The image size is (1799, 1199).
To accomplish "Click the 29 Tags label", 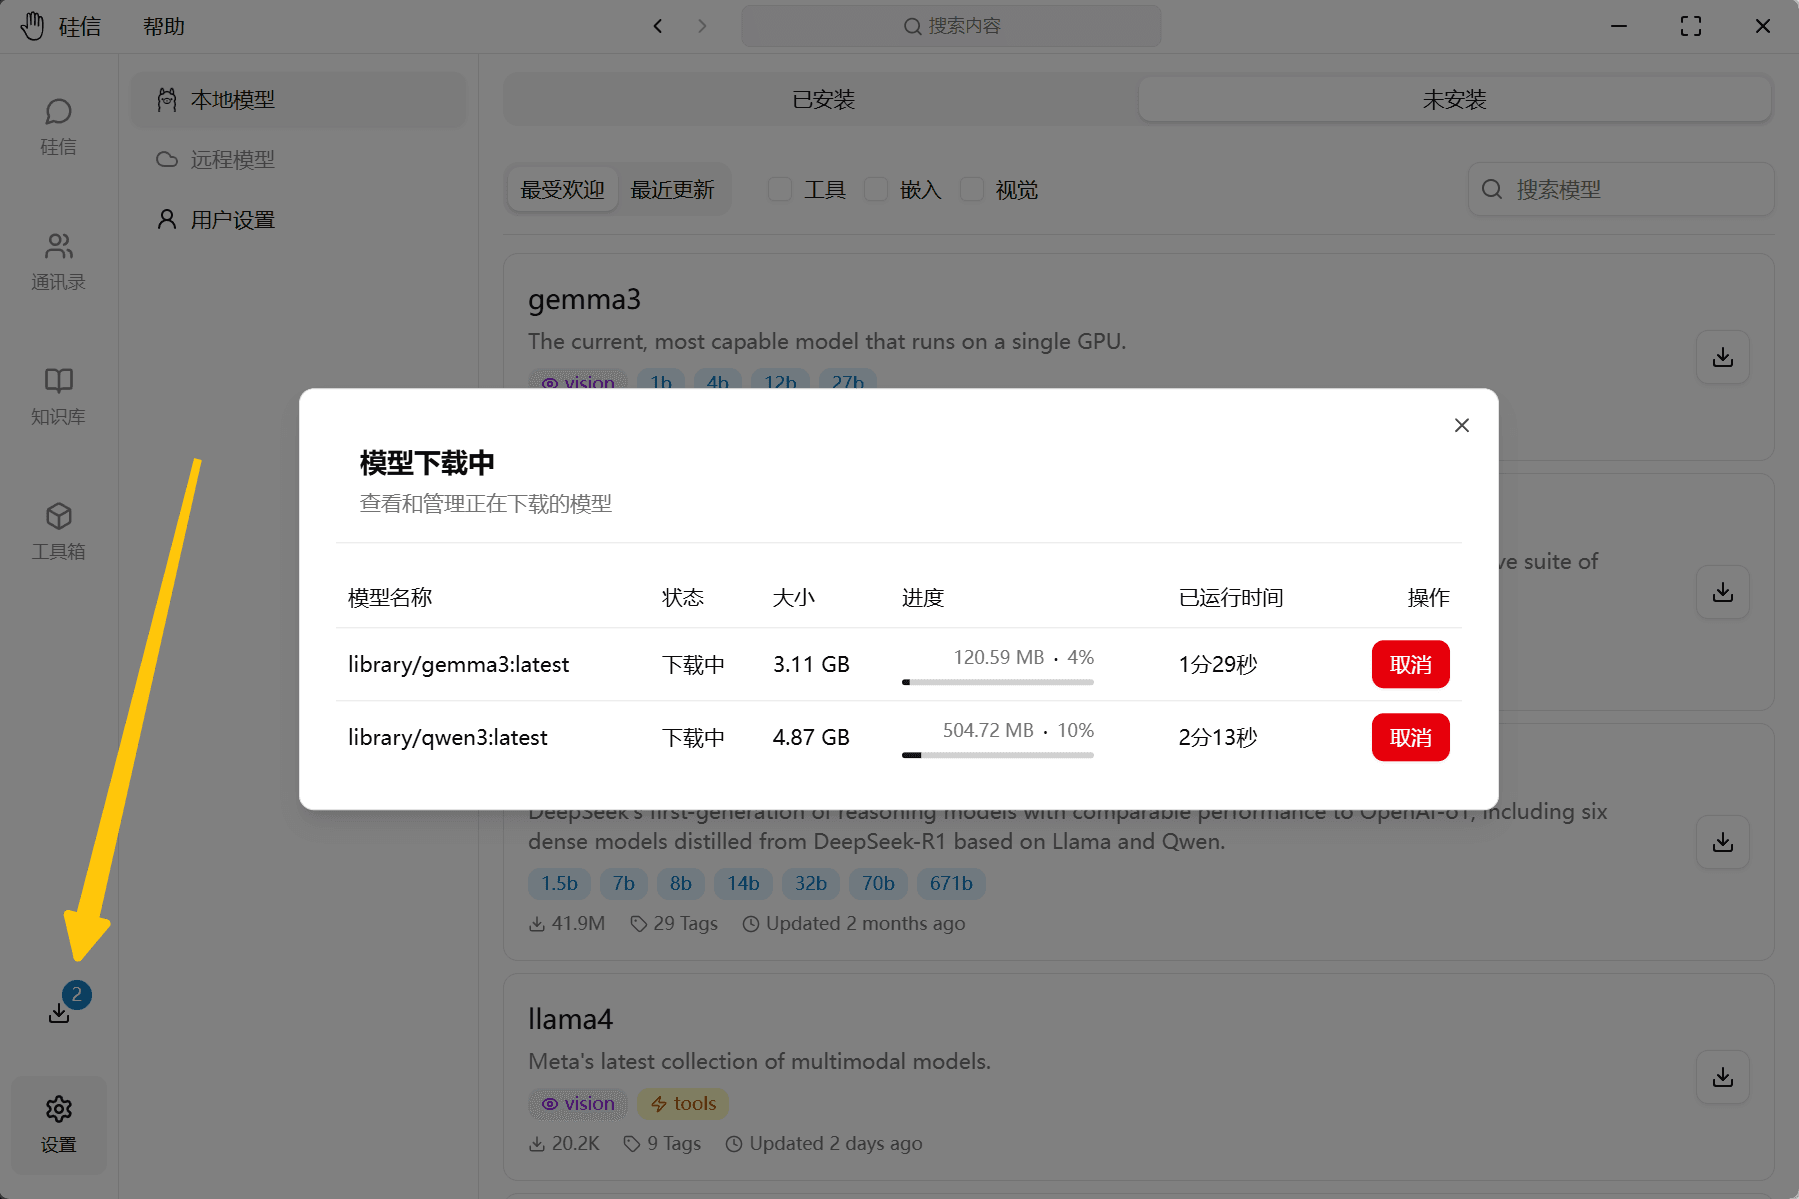I will click(x=674, y=923).
